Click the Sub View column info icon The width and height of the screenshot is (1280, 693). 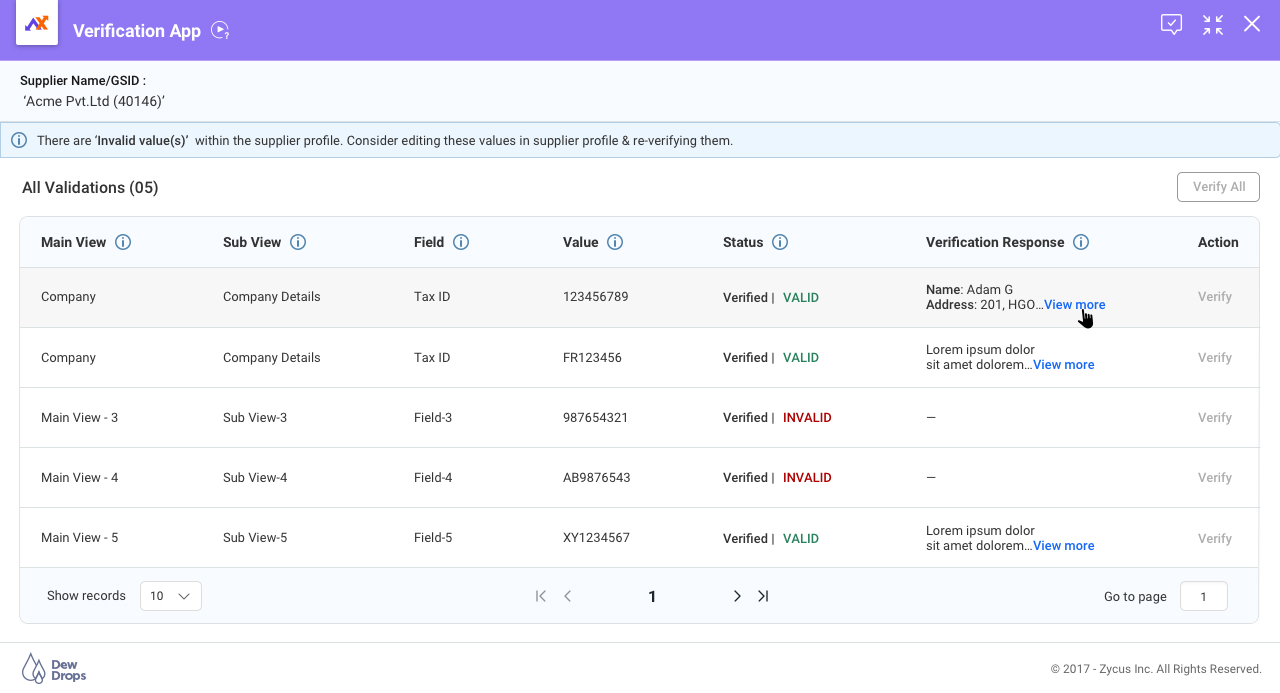(297, 242)
